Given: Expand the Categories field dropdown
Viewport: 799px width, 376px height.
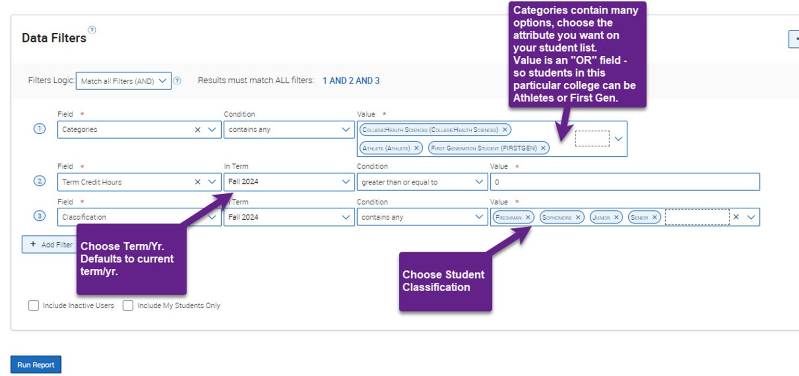Looking at the screenshot, I should point(212,130).
